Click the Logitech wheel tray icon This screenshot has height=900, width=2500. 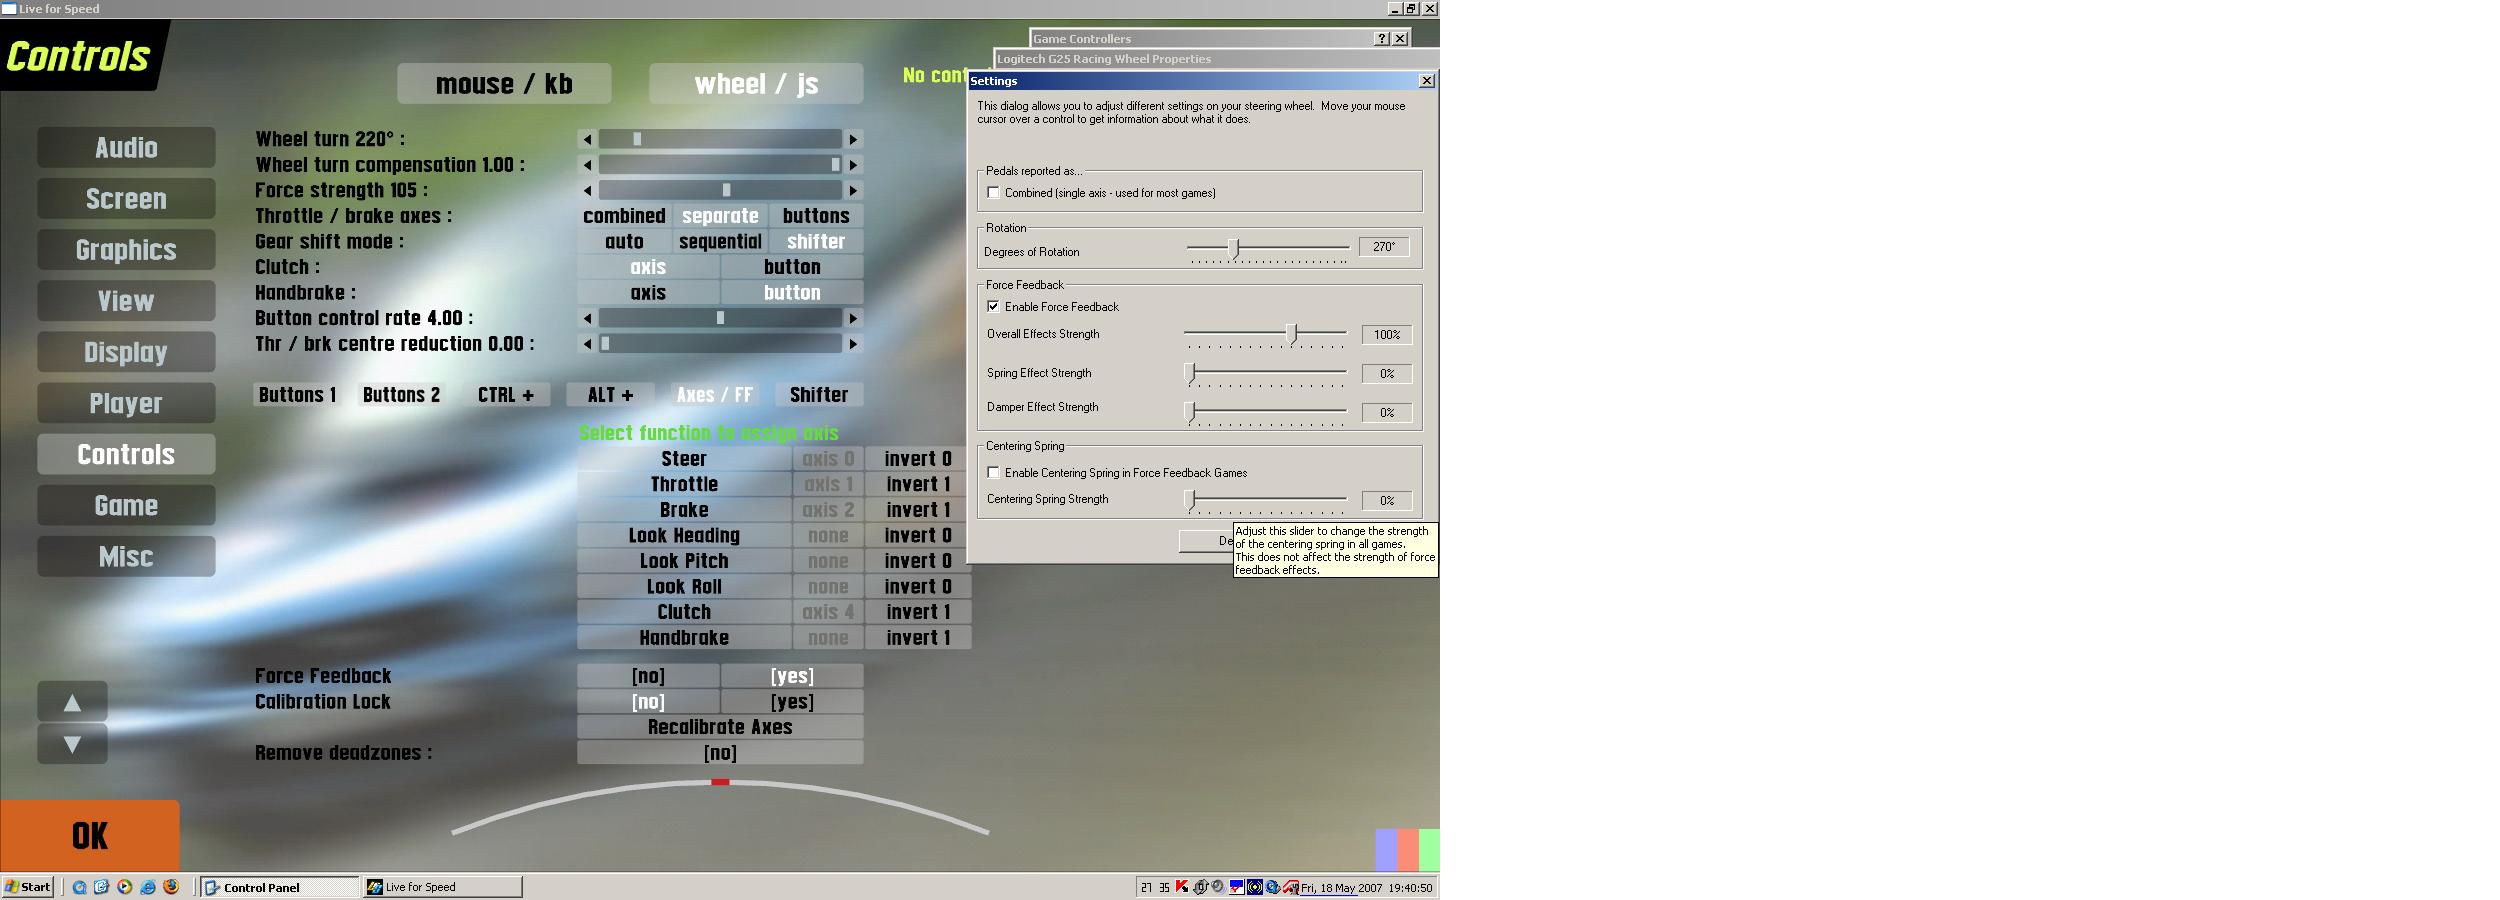point(1201,887)
